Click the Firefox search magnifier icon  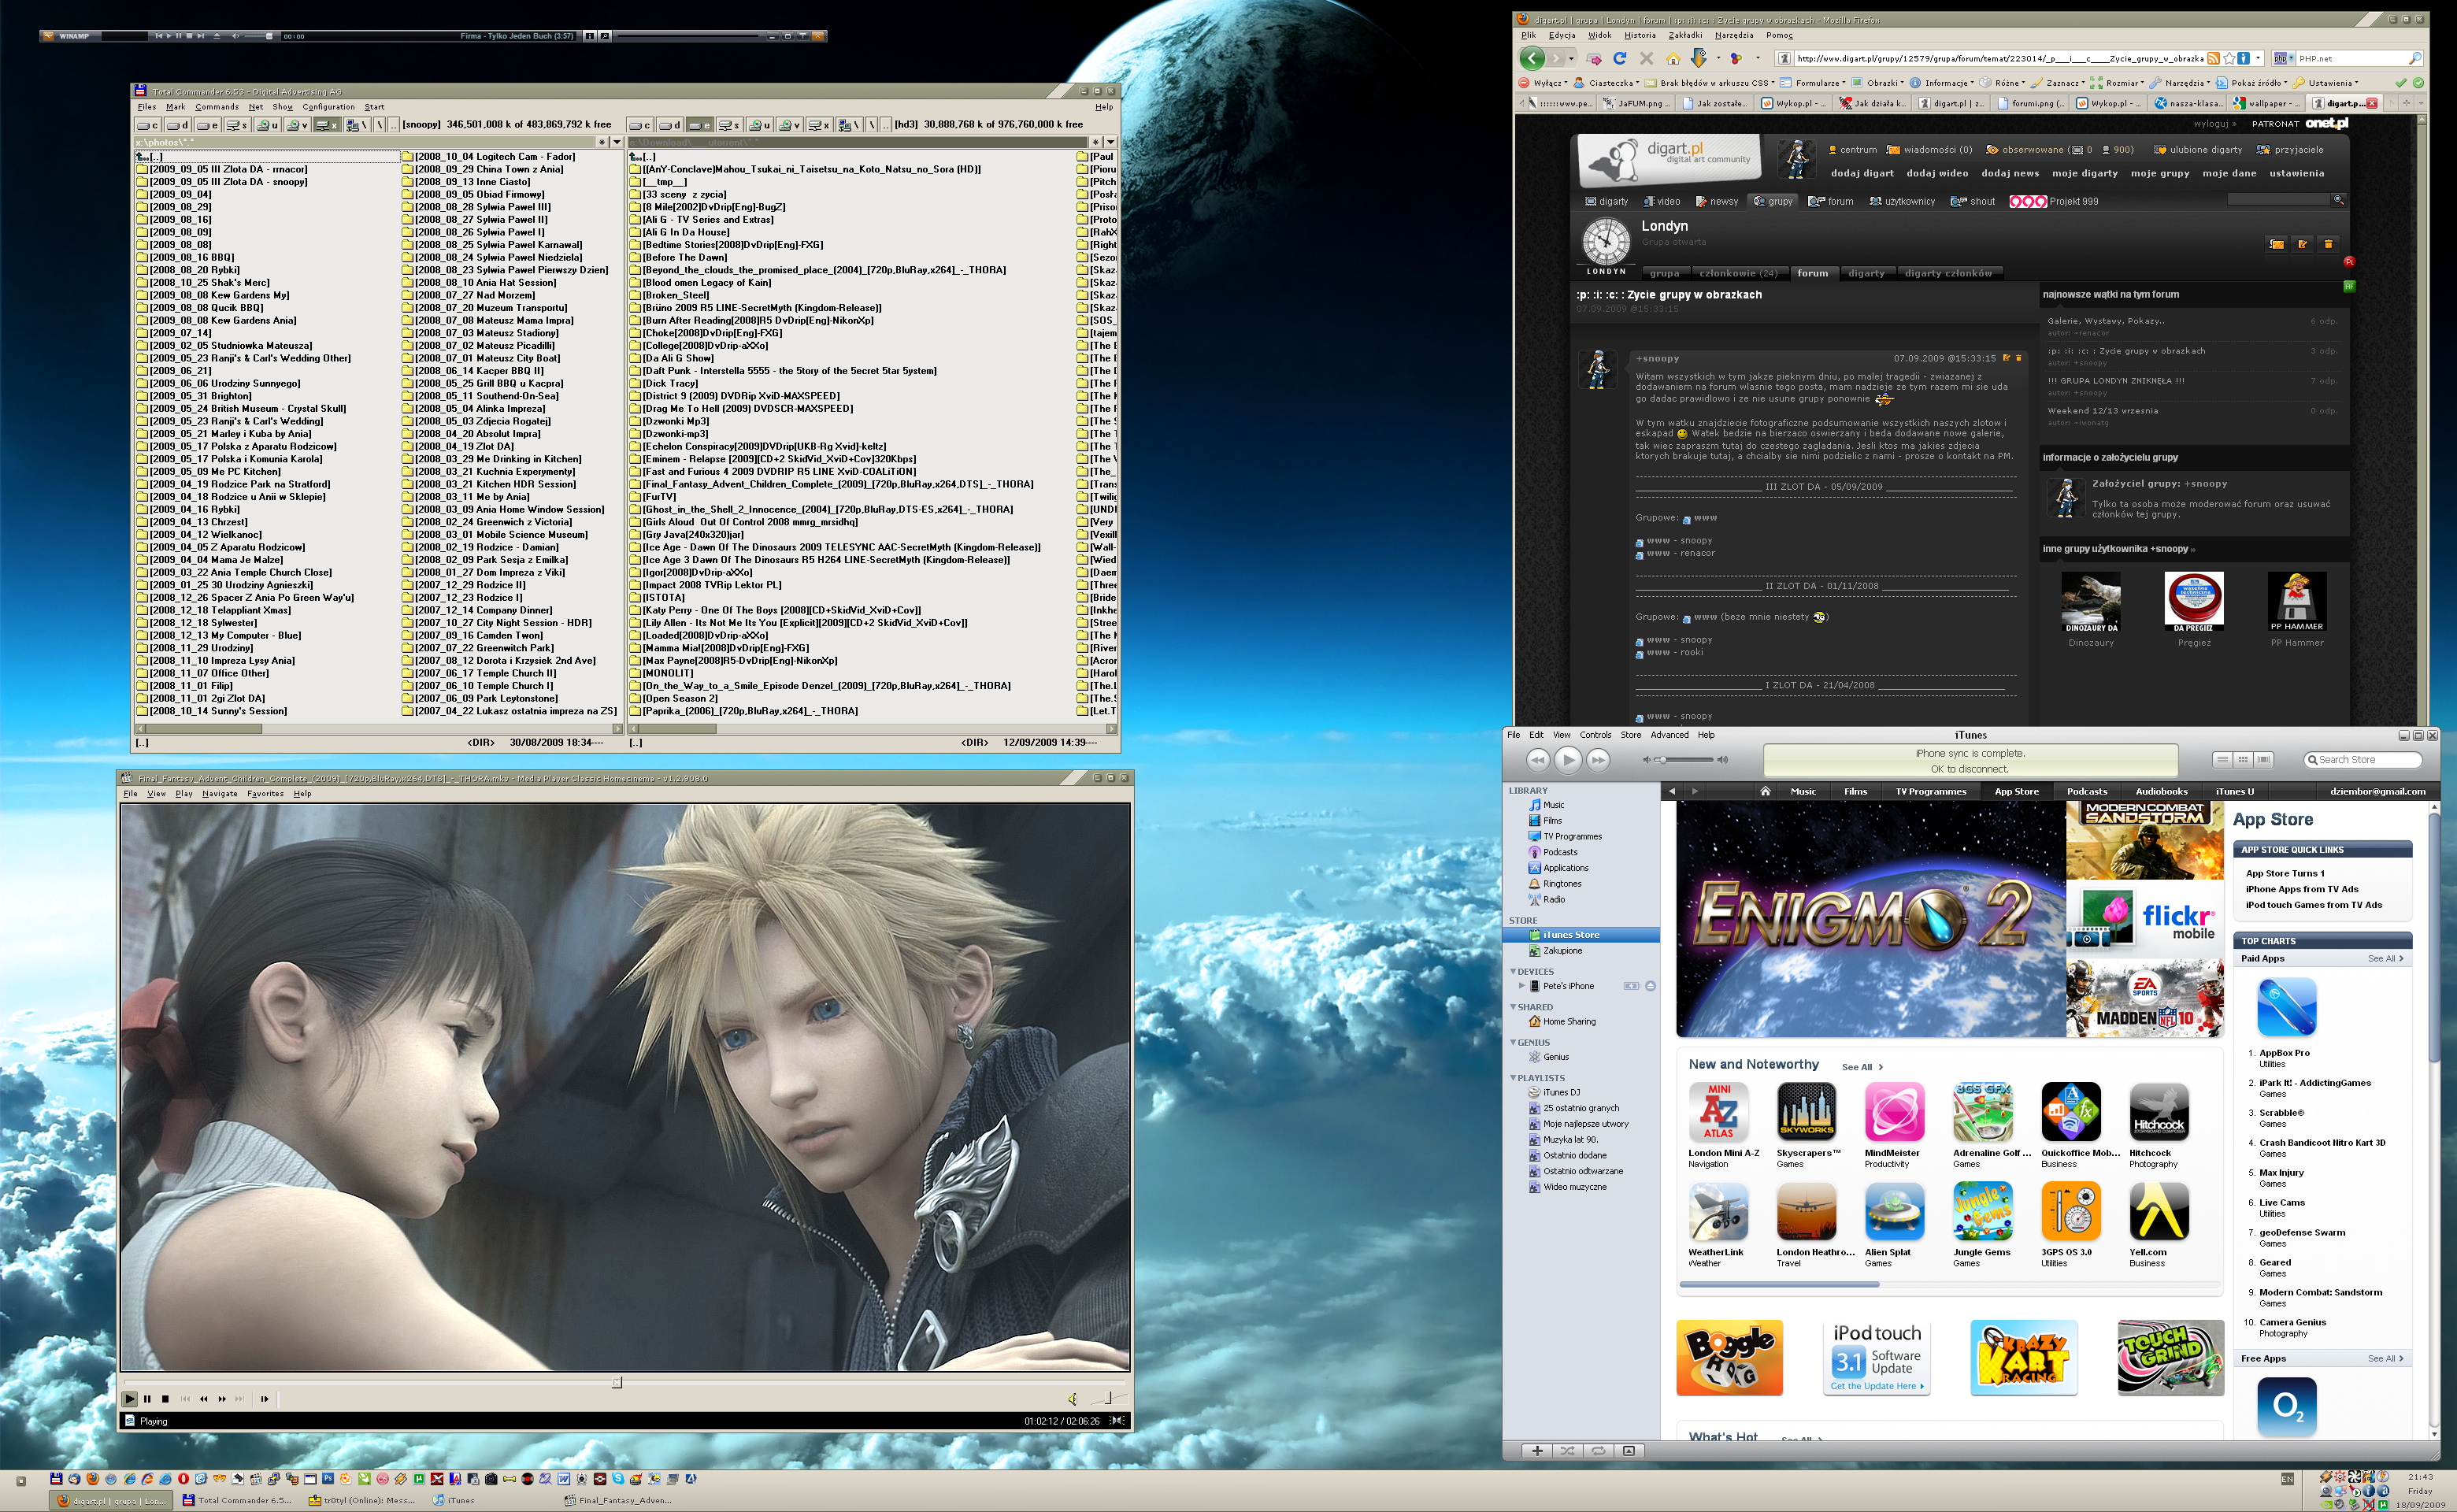coord(2414,58)
